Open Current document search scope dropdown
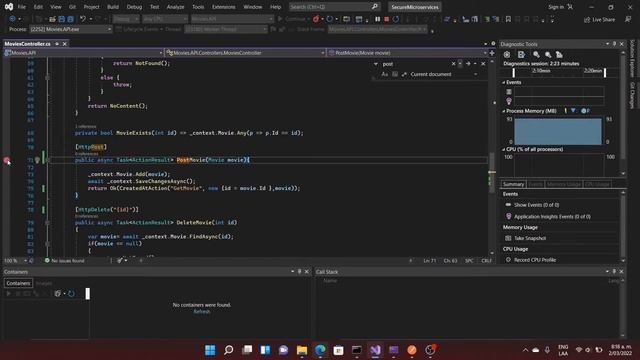Viewport: 640px width, 360px height. [x=444, y=74]
